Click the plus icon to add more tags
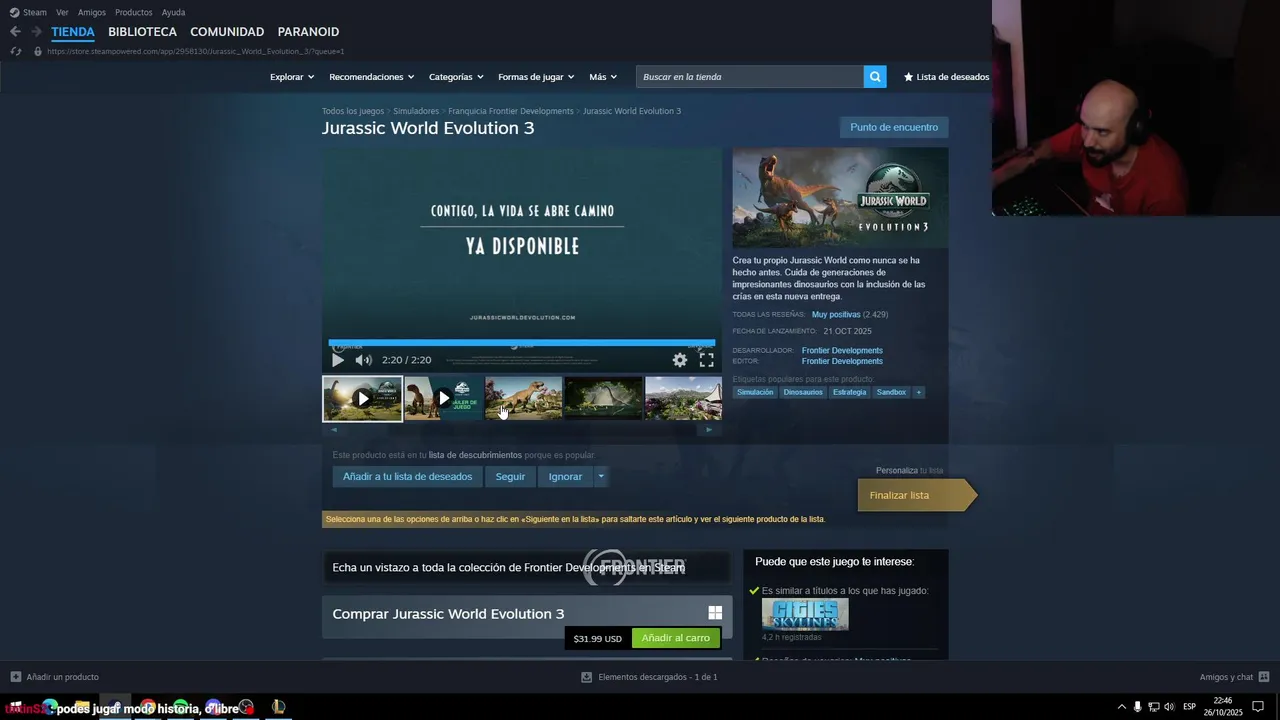Image resolution: width=1280 pixels, height=720 pixels. pyautogui.click(x=919, y=392)
